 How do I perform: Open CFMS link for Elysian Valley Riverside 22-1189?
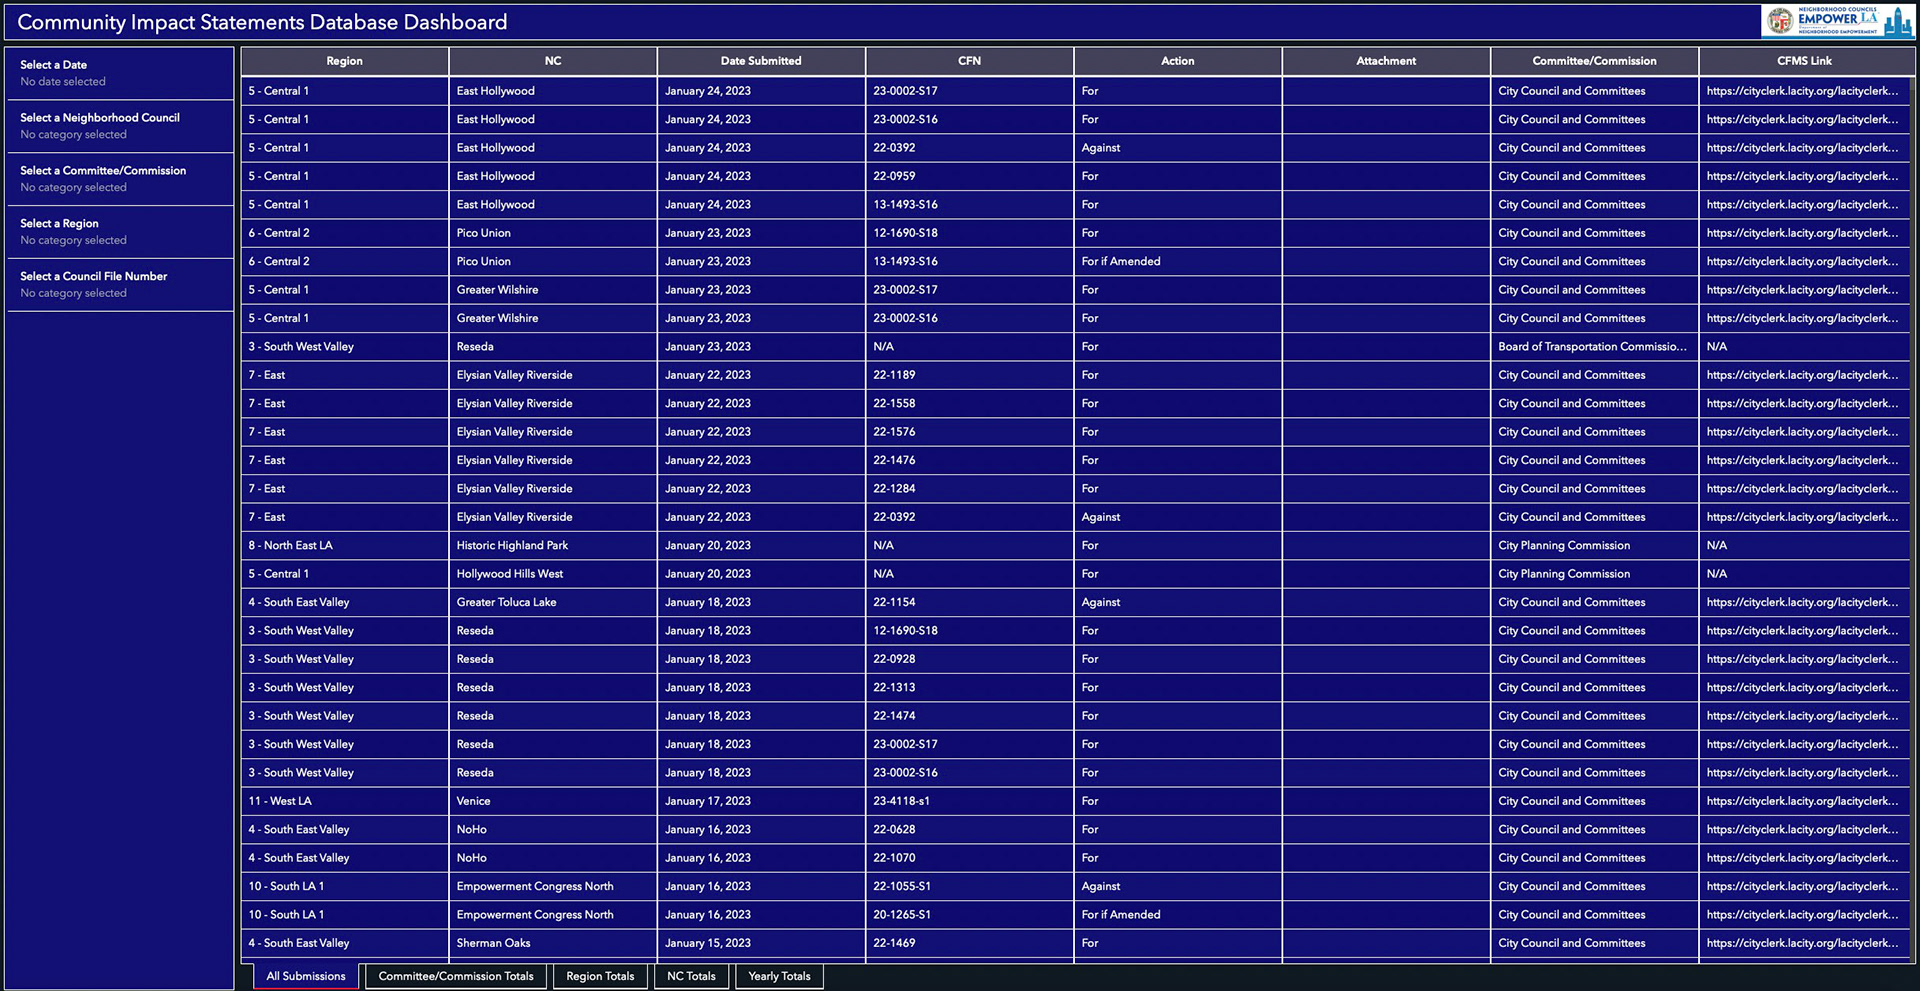tap(1802, 375)
